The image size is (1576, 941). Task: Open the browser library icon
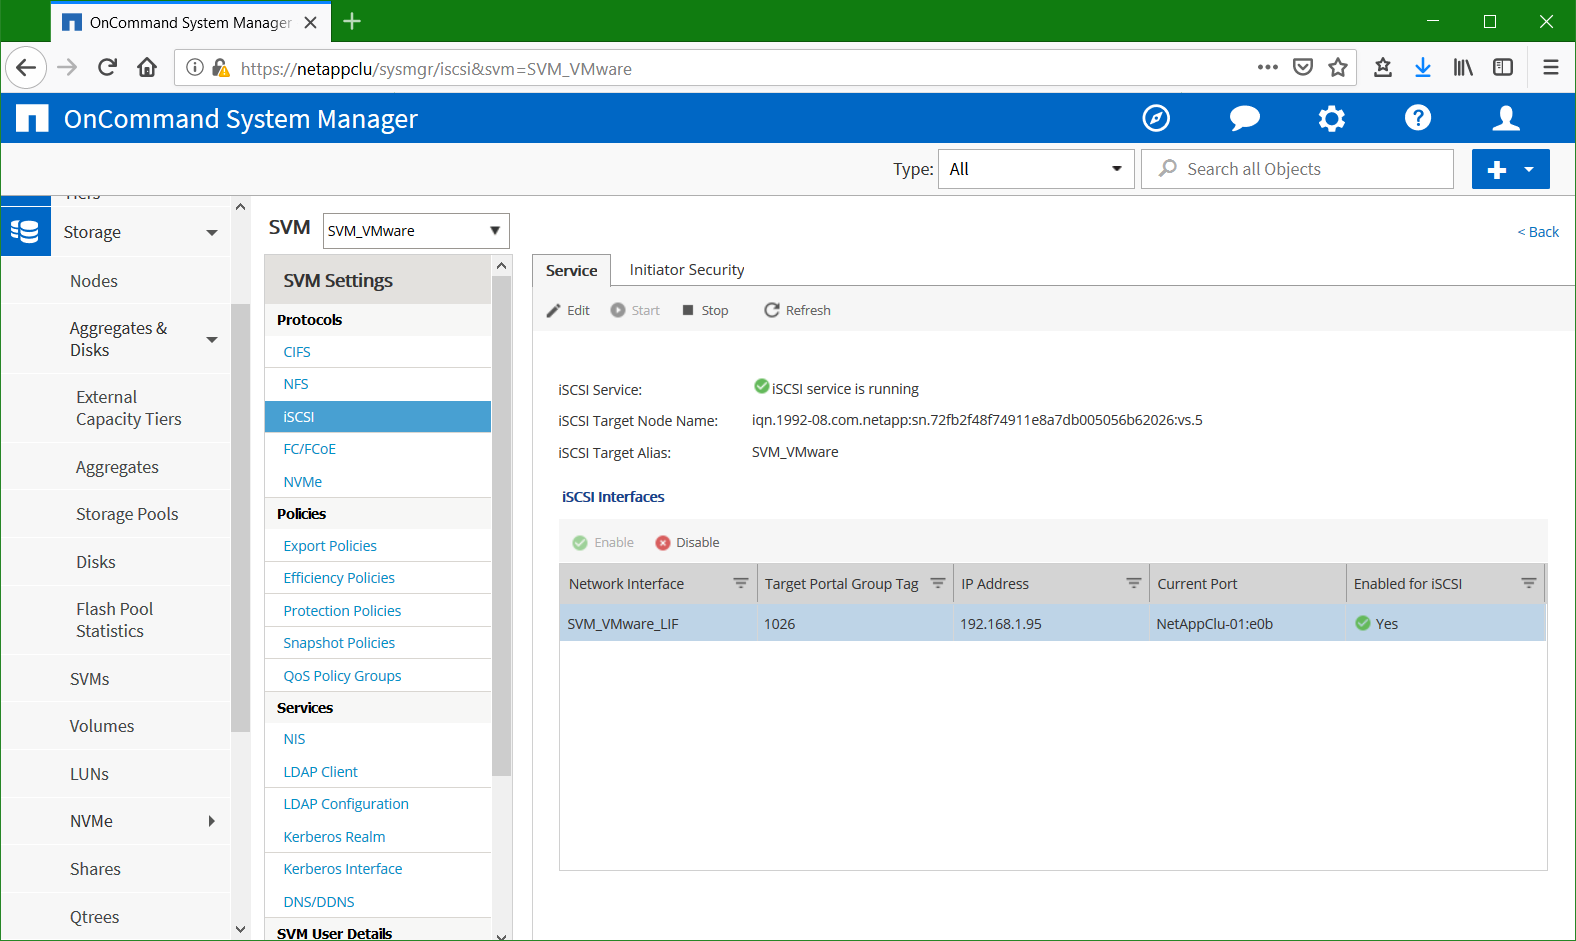(x=1463, y=68)
